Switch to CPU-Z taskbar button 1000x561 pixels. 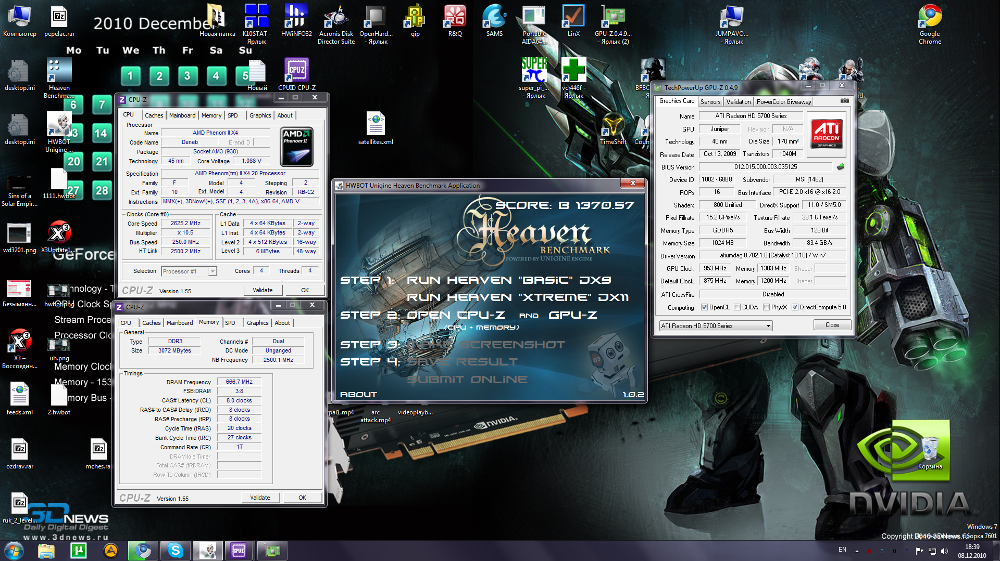click(x=239, y=550)
